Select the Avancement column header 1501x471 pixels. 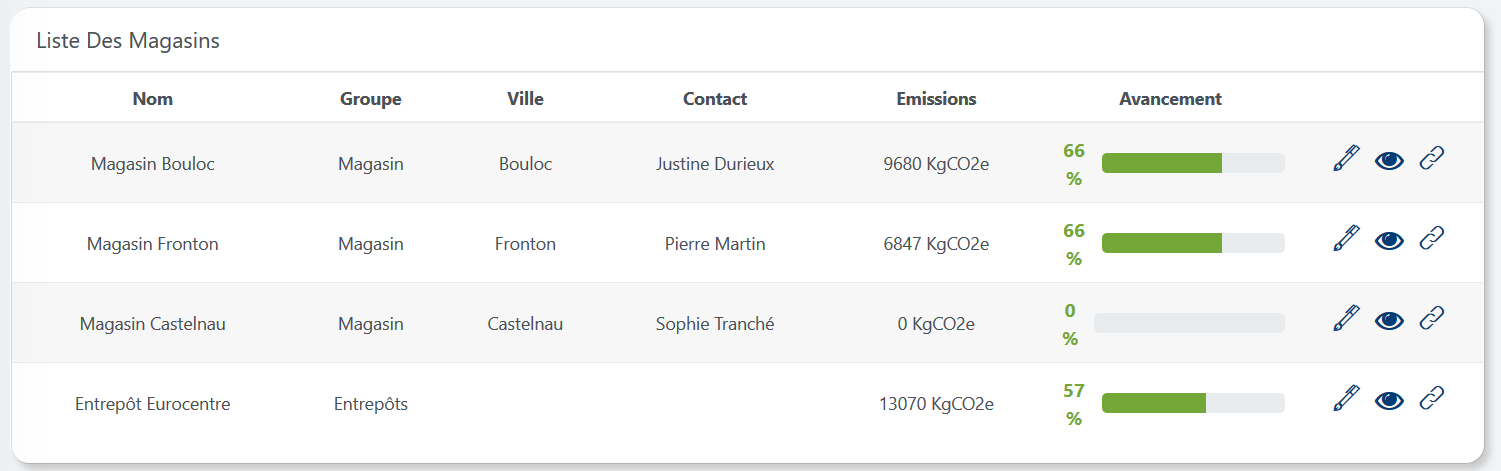(1170, 99)
